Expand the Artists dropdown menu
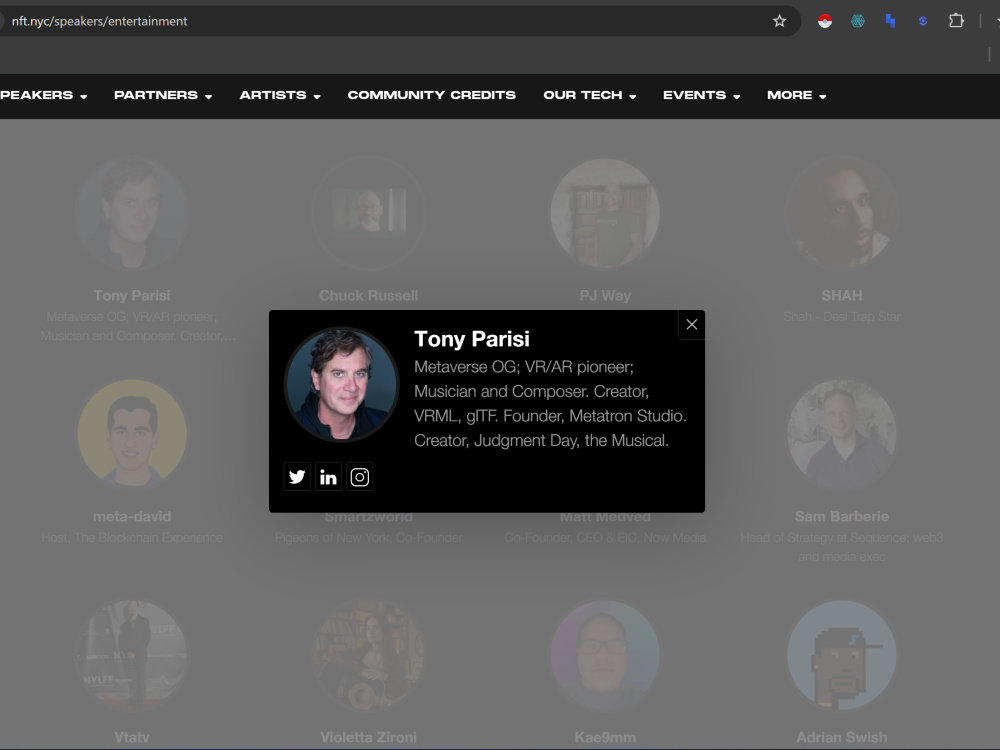The width and height of the screenshot is (1000, 750). 280,95
